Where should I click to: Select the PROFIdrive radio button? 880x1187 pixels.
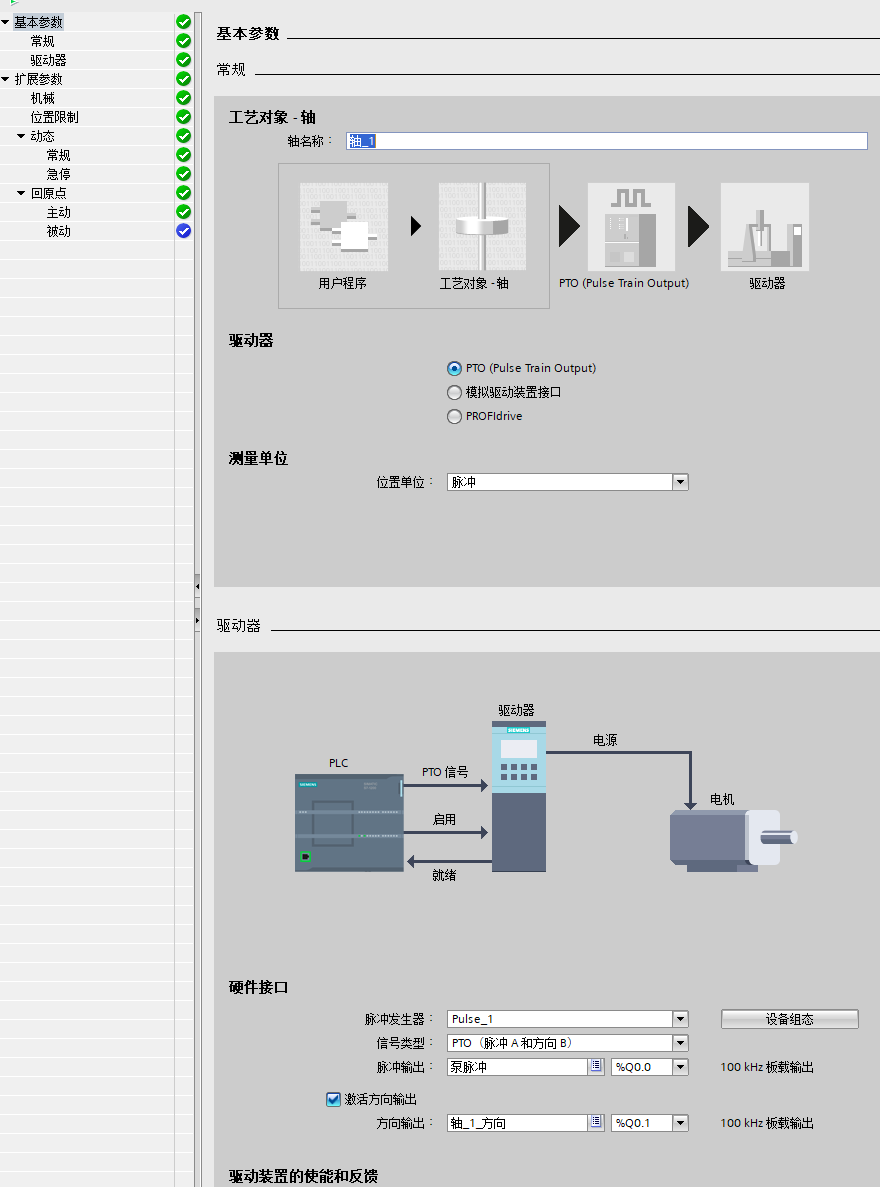point(454,416)
